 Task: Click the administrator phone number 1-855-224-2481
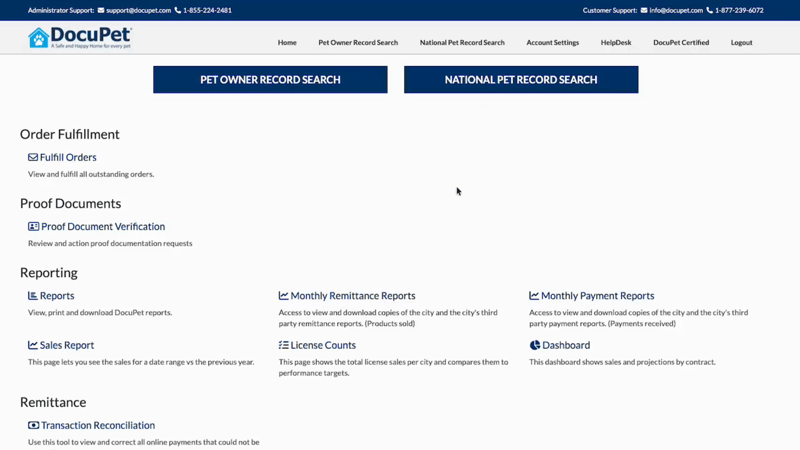207,10
